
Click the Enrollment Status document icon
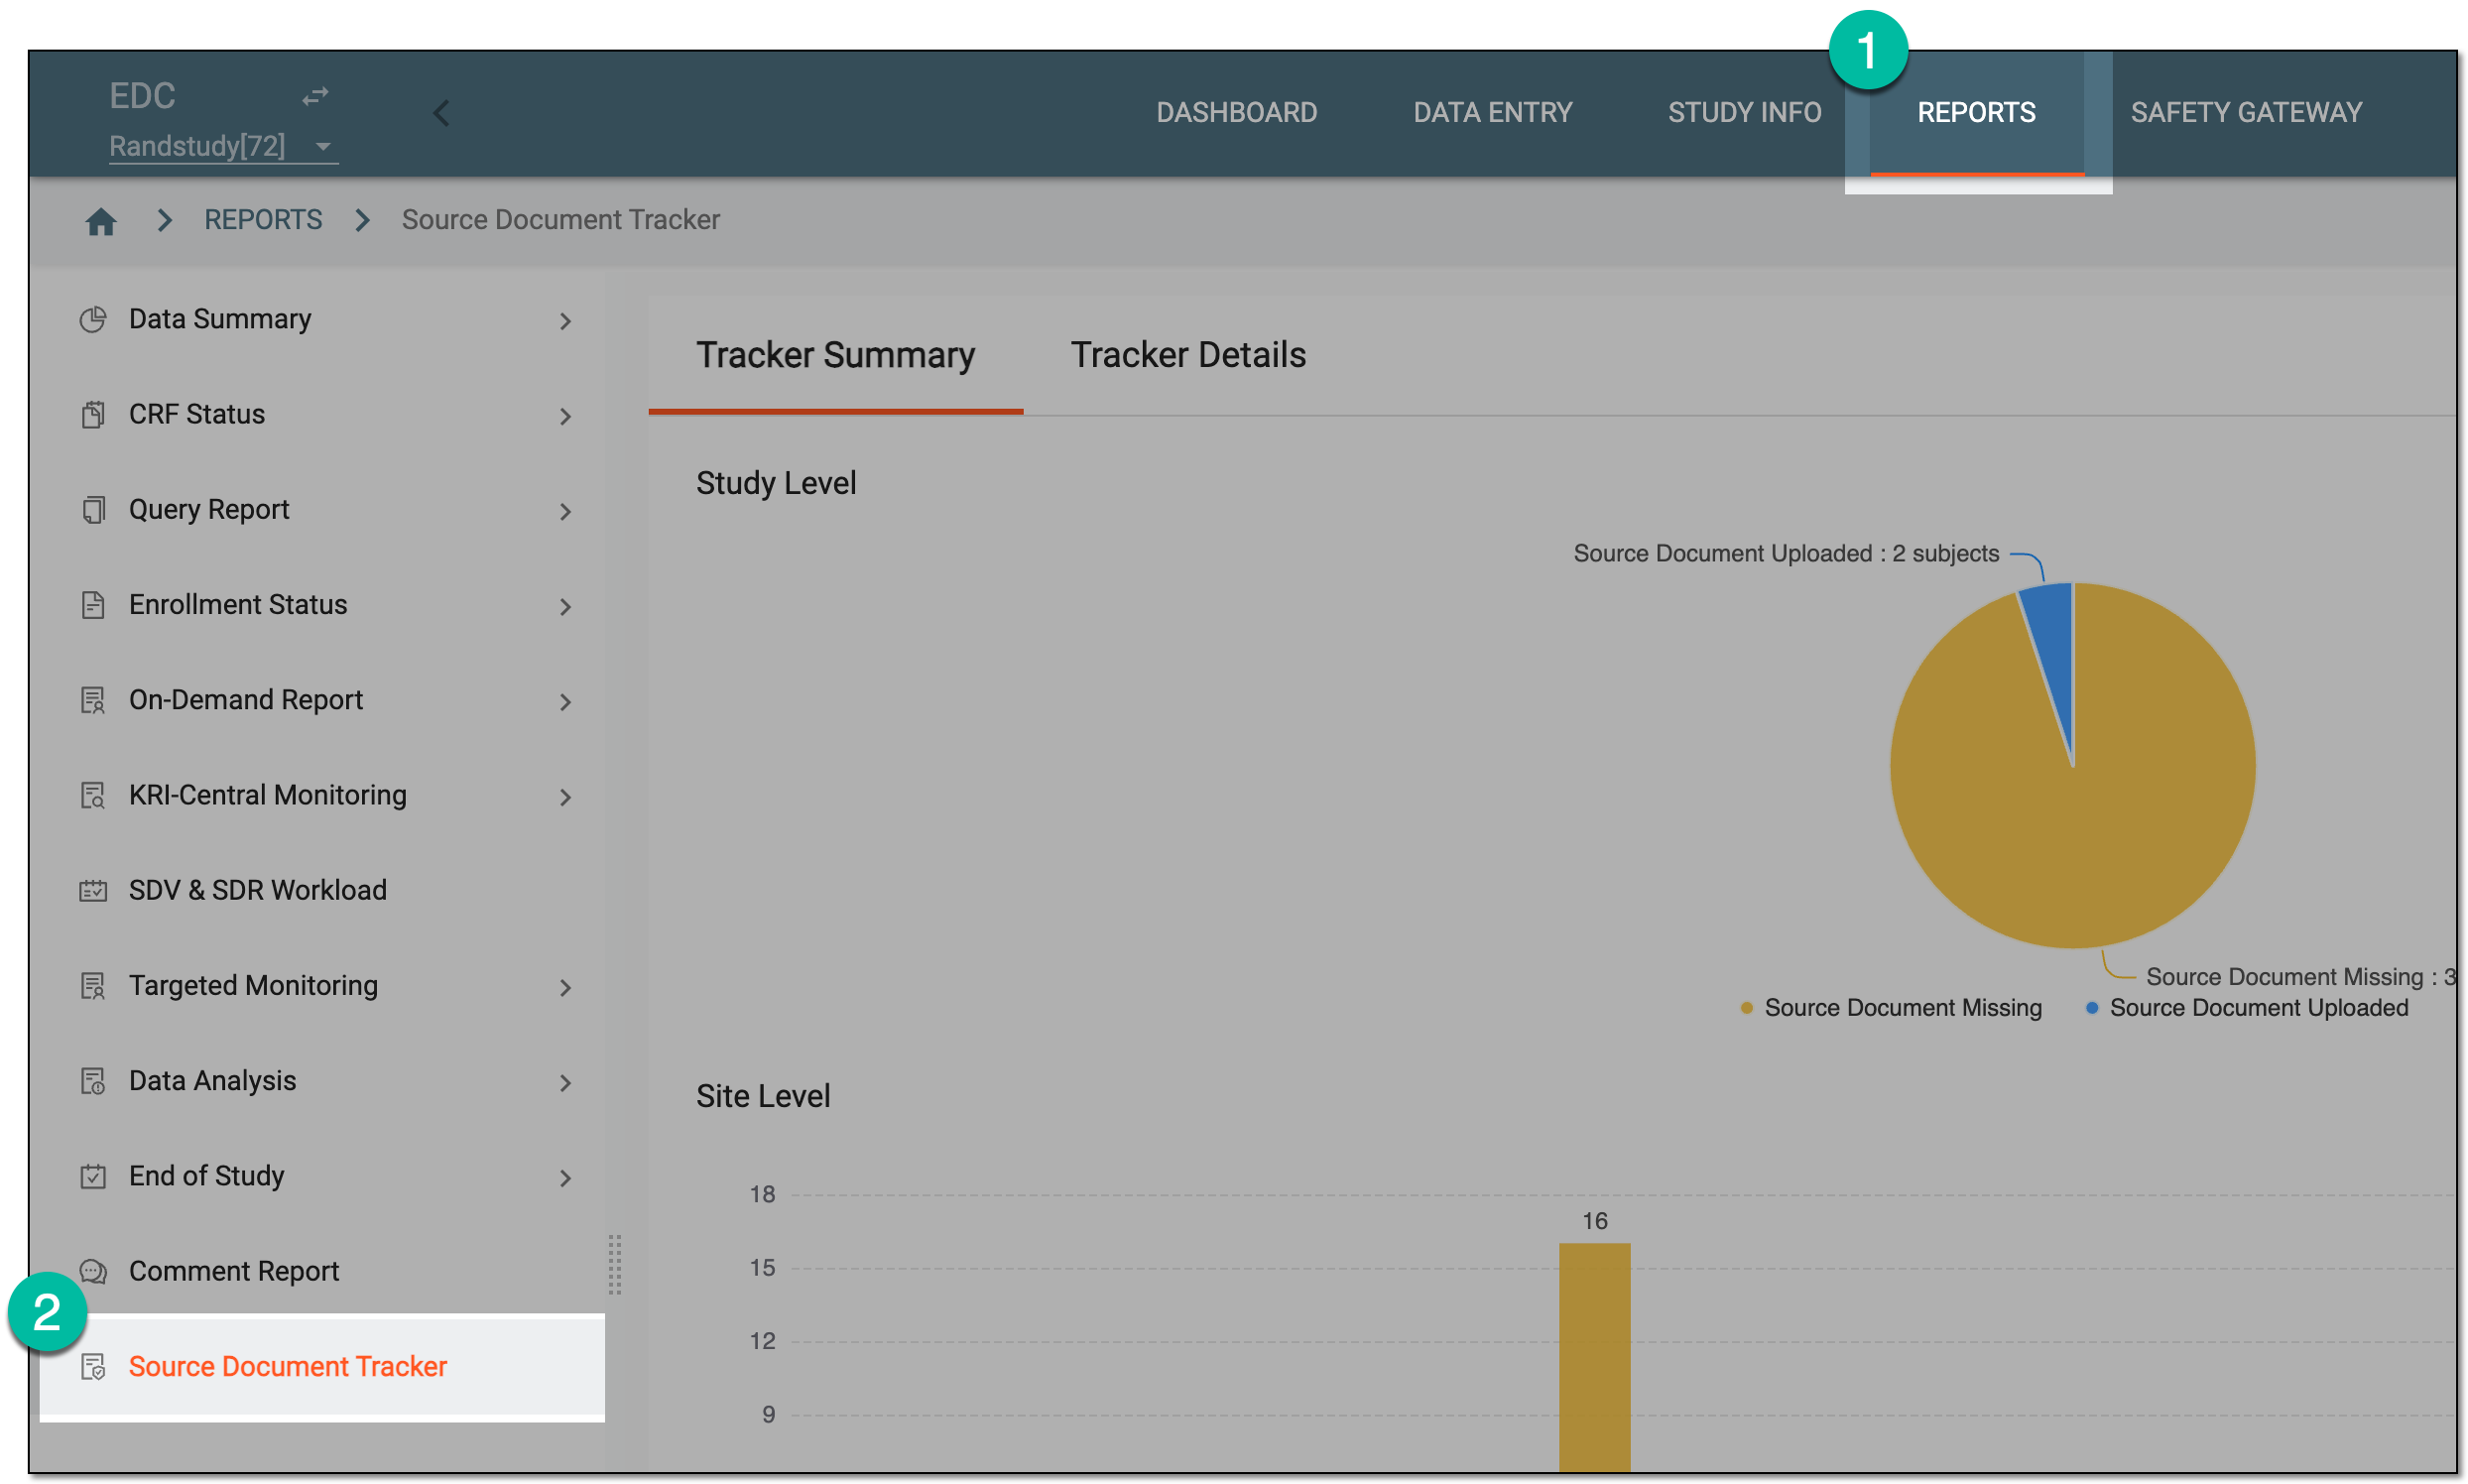[93, 604]
